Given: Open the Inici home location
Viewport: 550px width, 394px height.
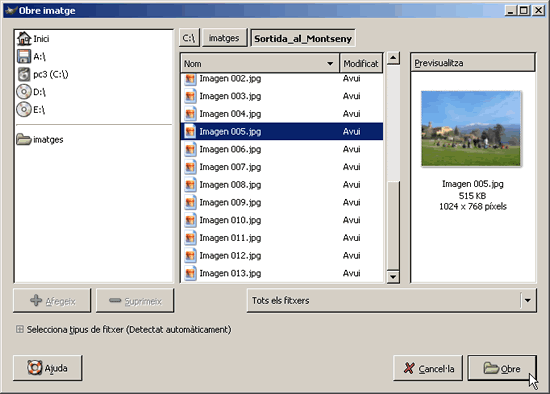Looking at the screenshot, I should click(x=33, y=39).
